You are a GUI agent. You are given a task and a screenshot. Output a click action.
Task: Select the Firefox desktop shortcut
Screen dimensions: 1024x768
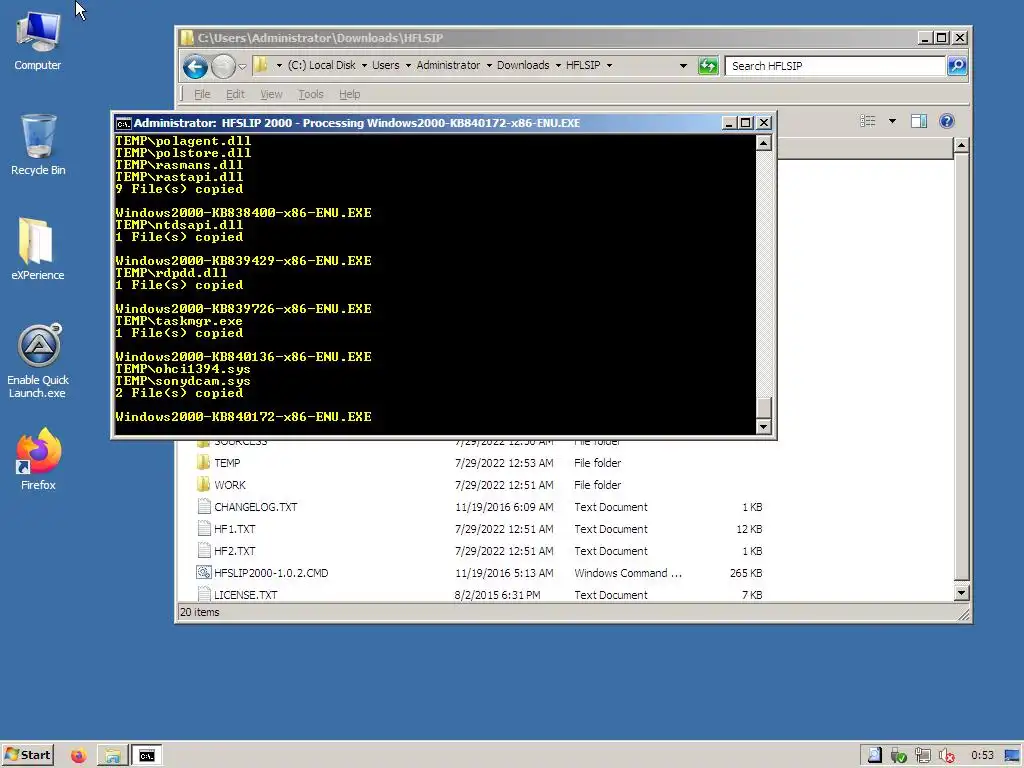click(x=38, y=459)
